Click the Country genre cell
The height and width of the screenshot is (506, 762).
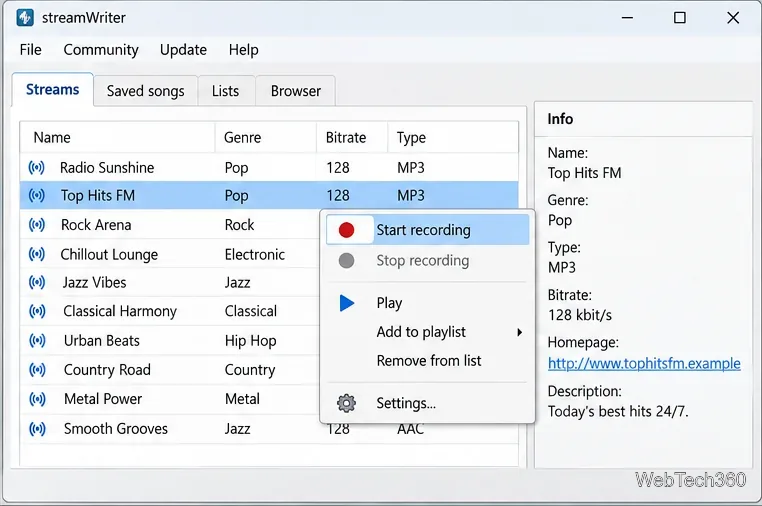250,370
